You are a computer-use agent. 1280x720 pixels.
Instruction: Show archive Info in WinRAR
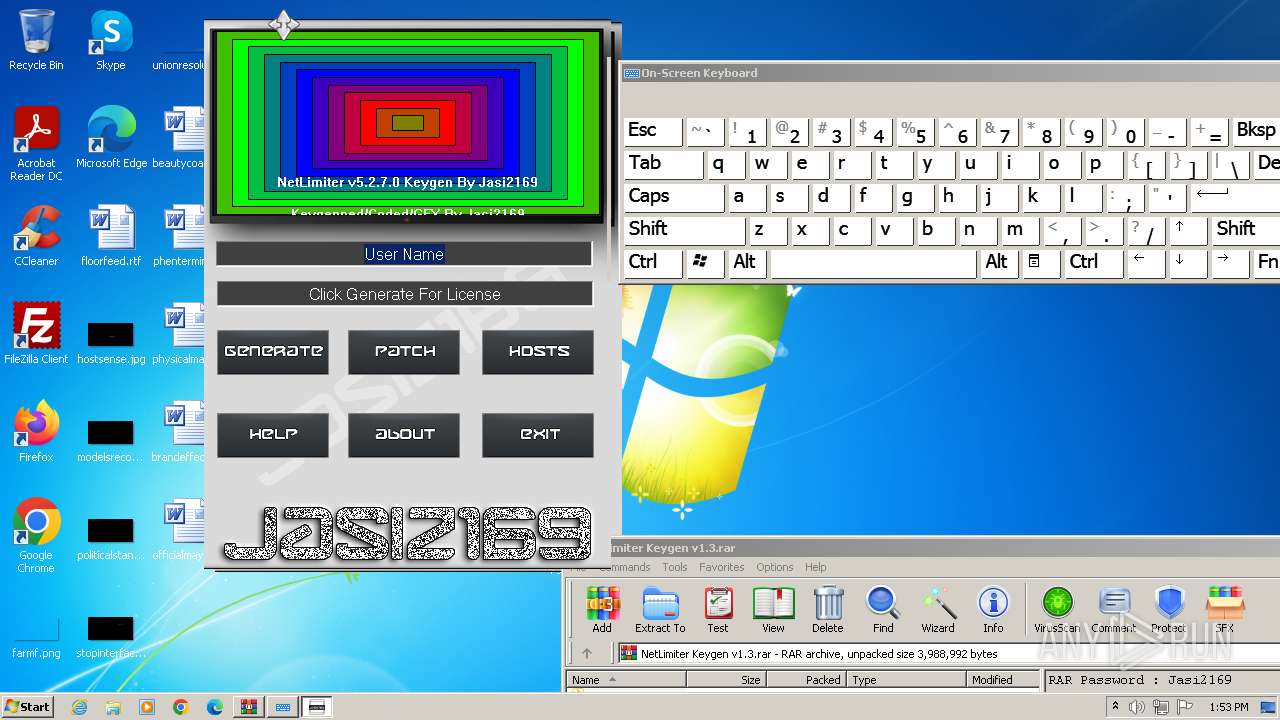(993, 610)
